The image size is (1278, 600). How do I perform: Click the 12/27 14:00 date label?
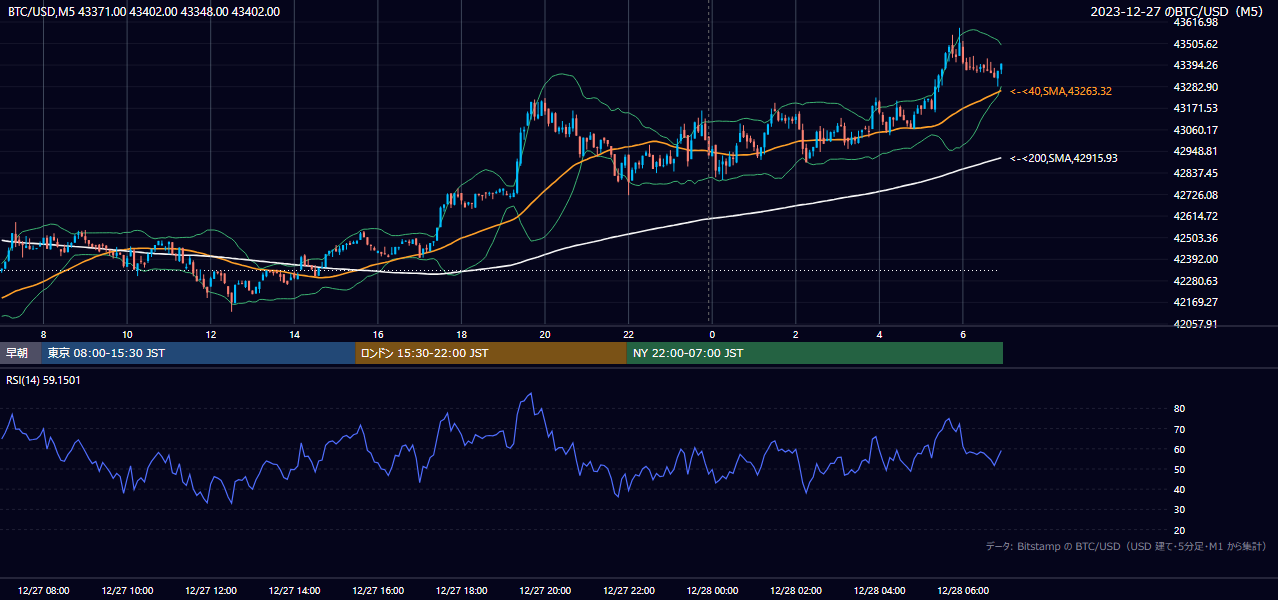[x=294, y=591]
